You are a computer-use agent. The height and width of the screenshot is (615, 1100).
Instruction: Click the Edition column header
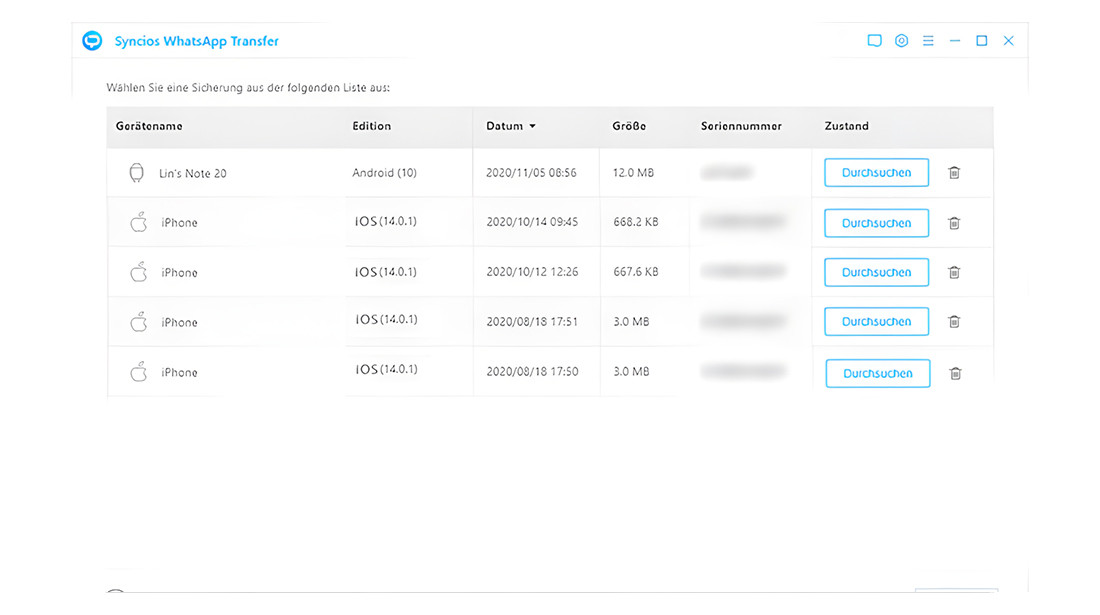click(x=372, y=126)
